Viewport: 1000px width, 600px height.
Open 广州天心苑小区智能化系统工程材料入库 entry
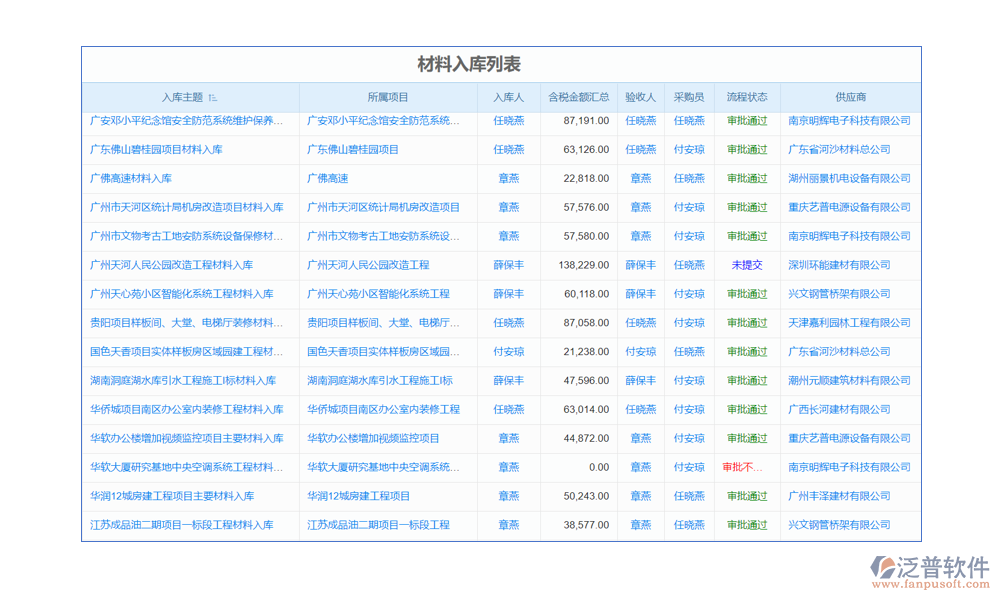(x=182, y=295)
